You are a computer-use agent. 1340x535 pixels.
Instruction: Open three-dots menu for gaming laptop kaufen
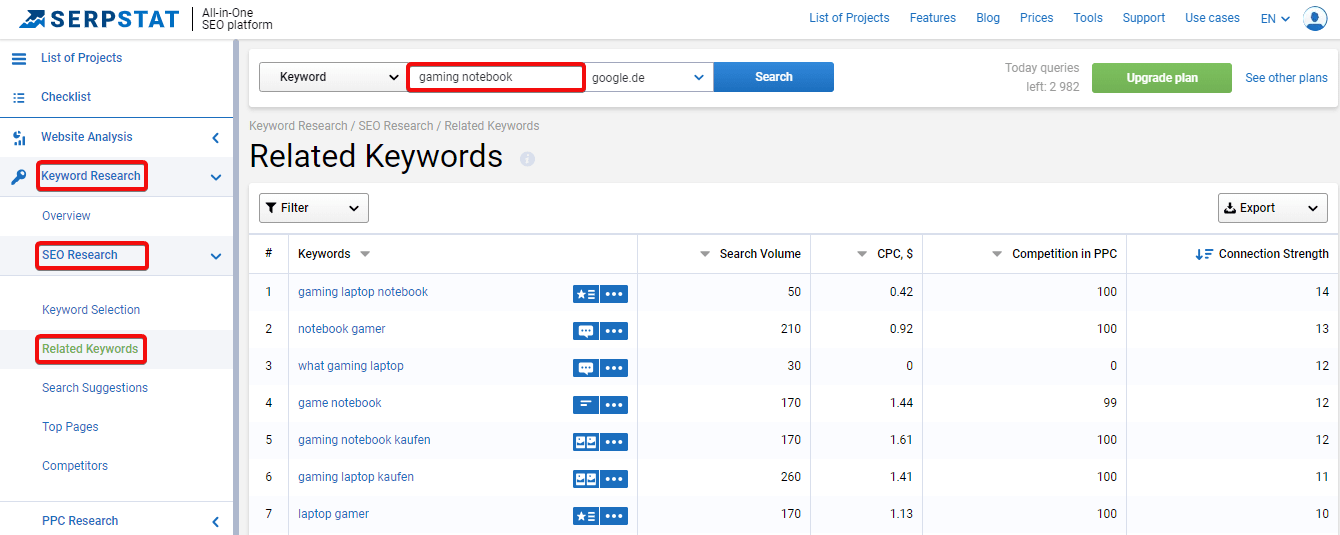click(614, 479)
